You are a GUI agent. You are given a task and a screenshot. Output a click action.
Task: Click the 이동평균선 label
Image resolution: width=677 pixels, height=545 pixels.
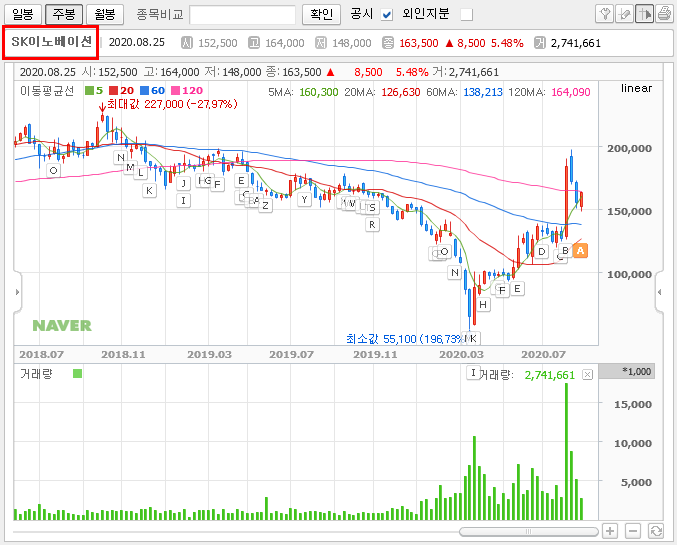tap(47, 91)
